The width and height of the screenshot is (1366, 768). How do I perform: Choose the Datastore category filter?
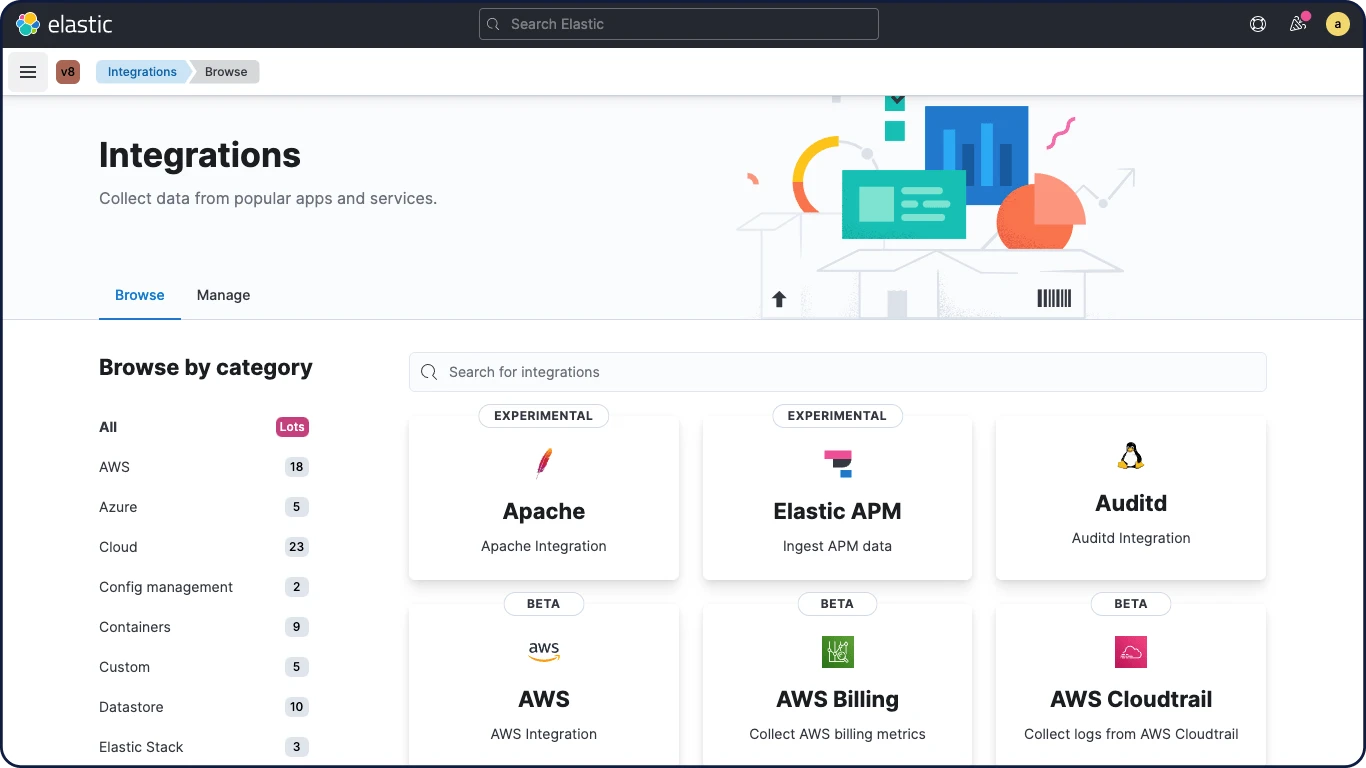(131, 707)
